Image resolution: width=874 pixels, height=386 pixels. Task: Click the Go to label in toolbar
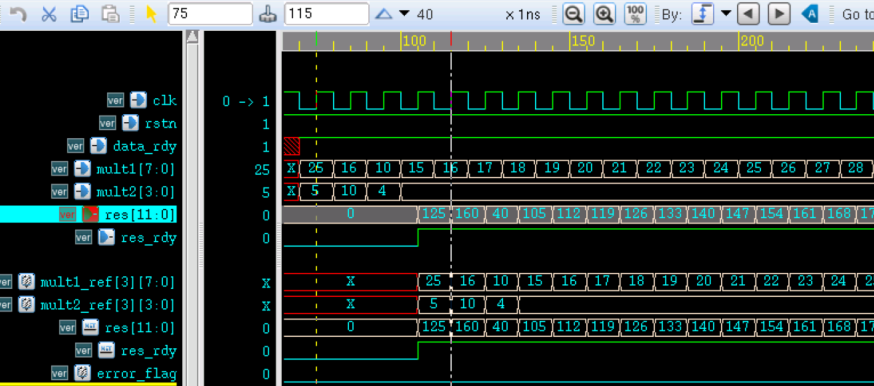click(x=857, y=14)
